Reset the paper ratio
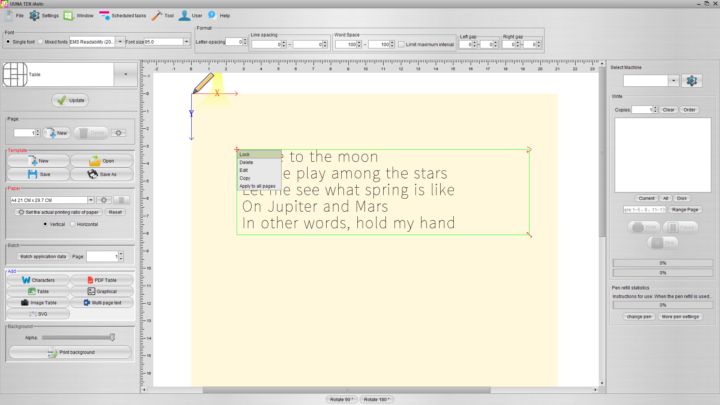The image size is (720, 405). [115, 212]
